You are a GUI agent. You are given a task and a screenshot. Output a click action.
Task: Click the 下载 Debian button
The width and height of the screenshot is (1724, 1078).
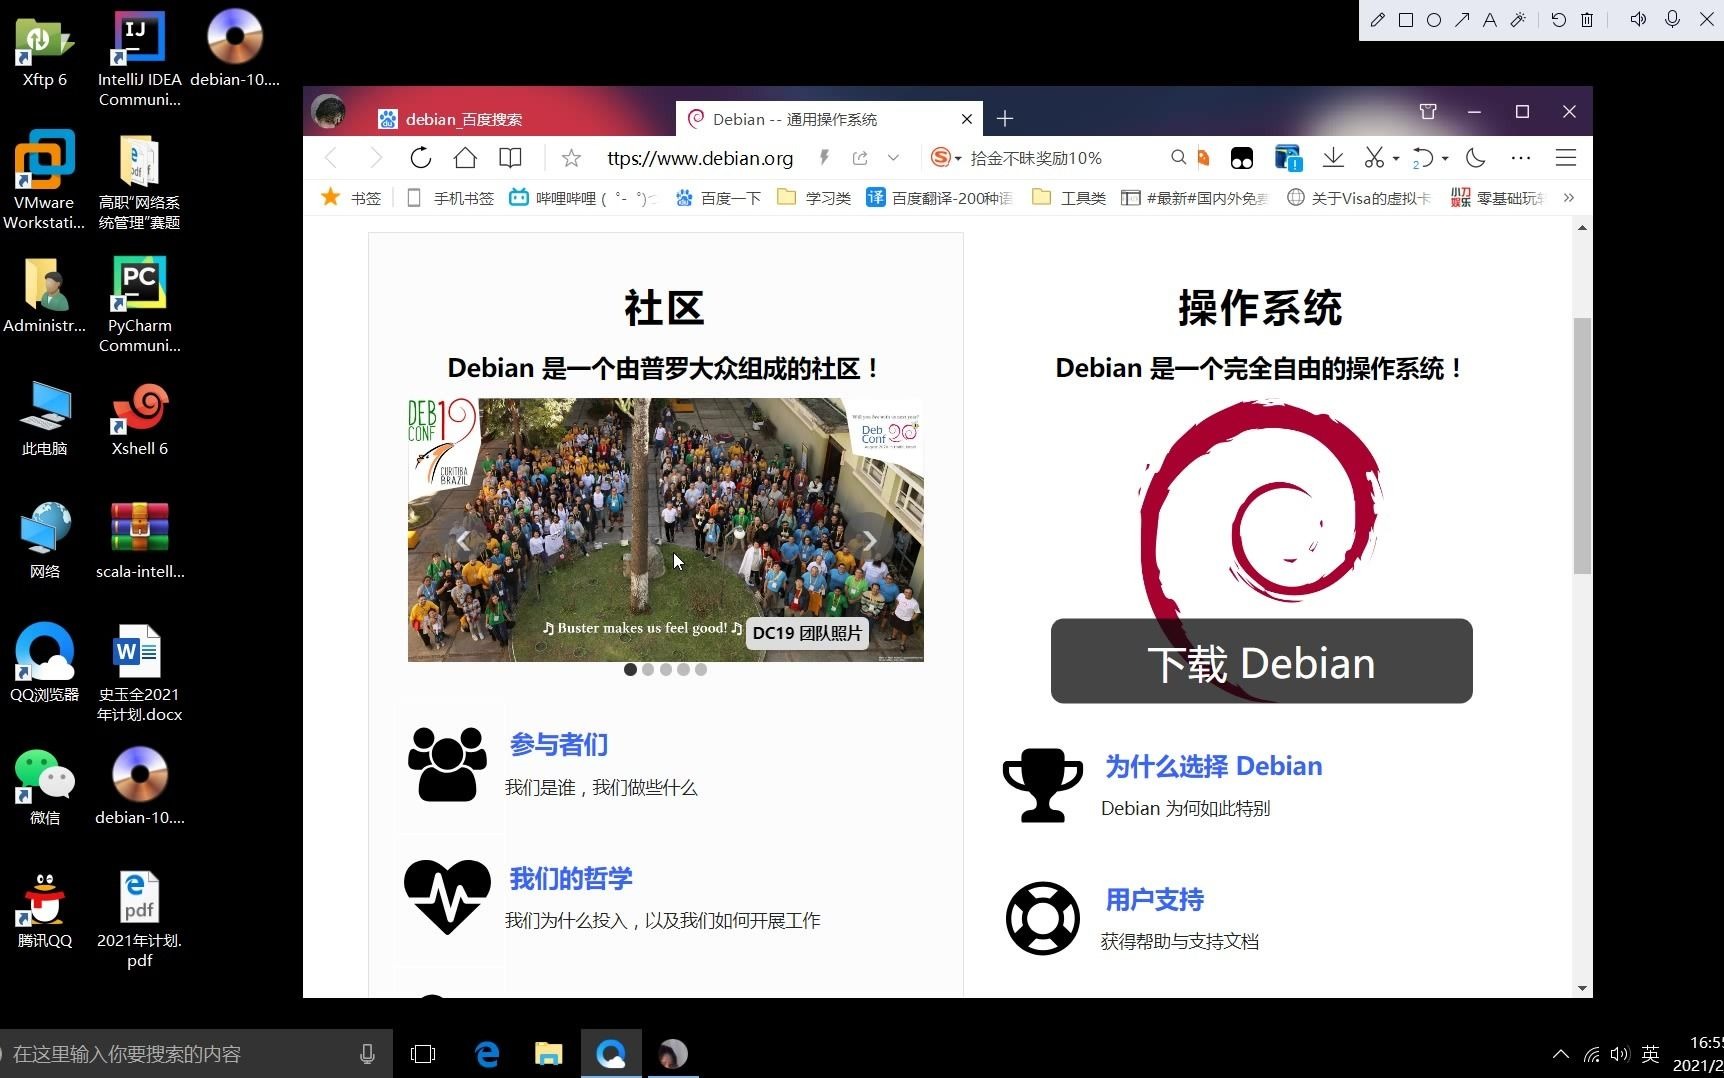point(1261,661)
